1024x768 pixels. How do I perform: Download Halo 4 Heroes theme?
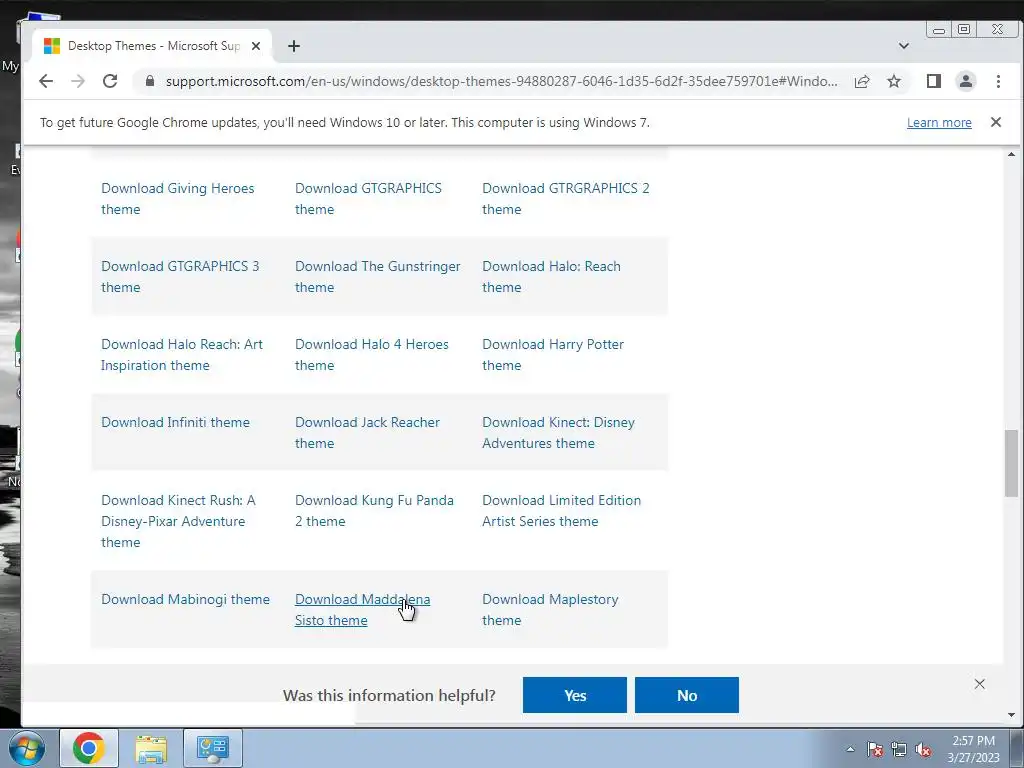click(x=372, y=355)
